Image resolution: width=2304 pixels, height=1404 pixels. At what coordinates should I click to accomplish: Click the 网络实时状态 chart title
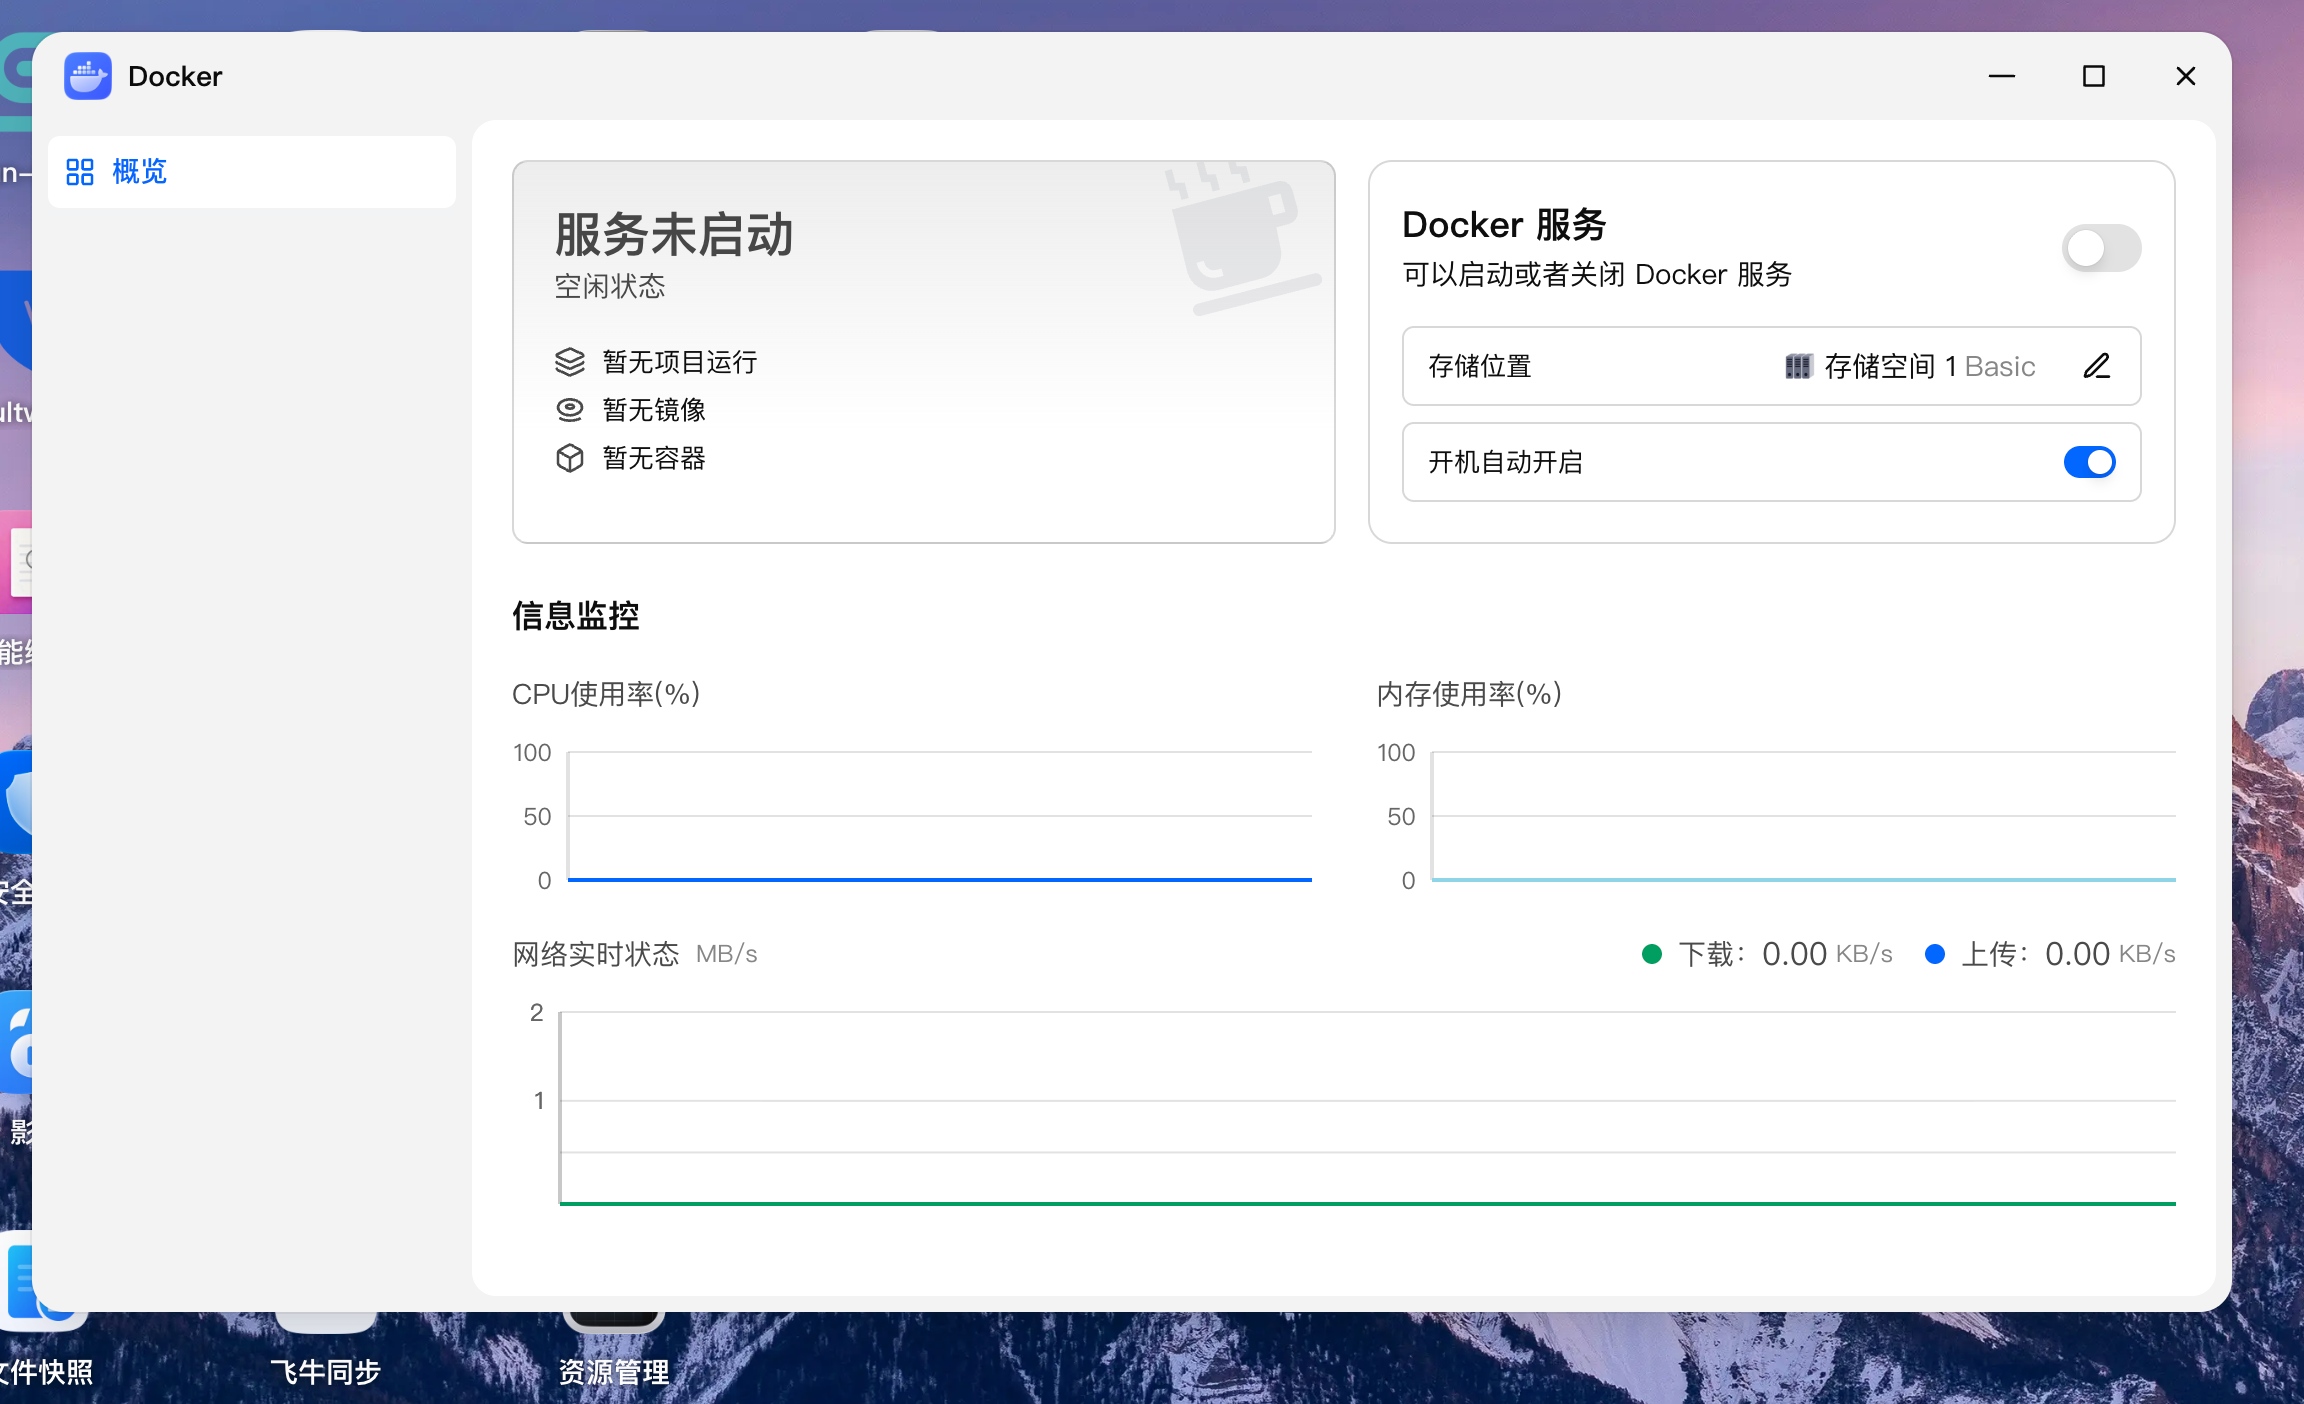point(596,954)
